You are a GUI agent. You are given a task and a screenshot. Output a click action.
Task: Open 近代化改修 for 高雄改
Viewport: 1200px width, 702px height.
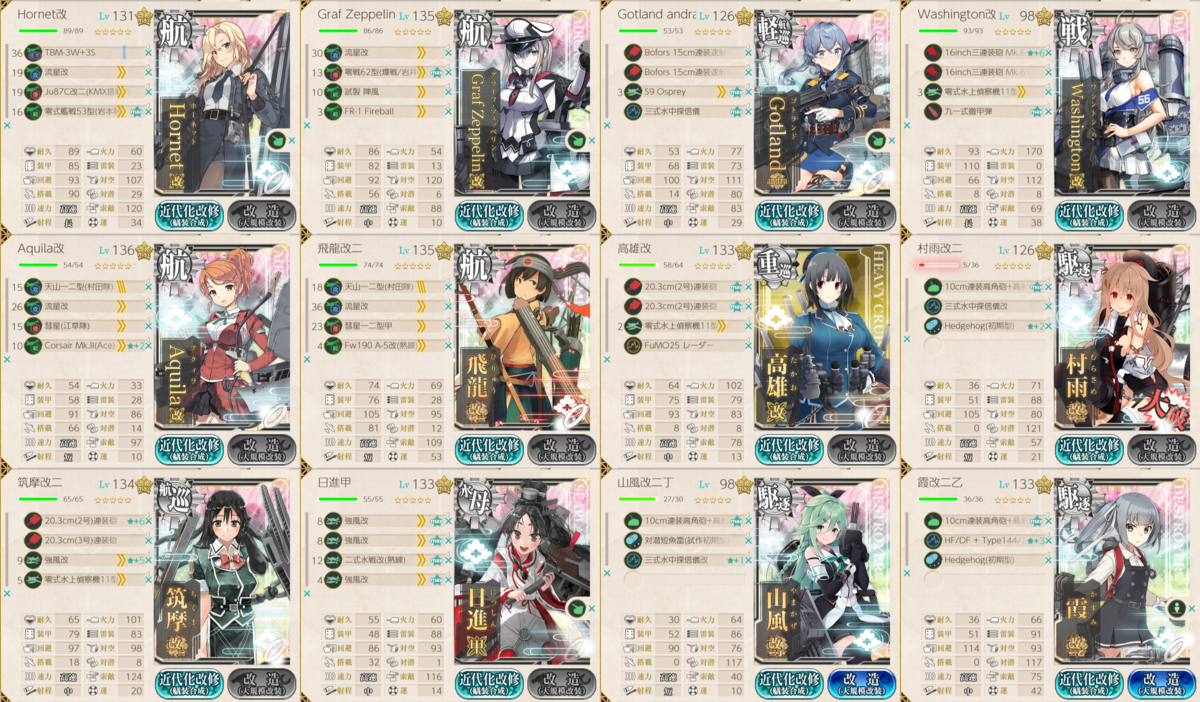click(790, 449)
